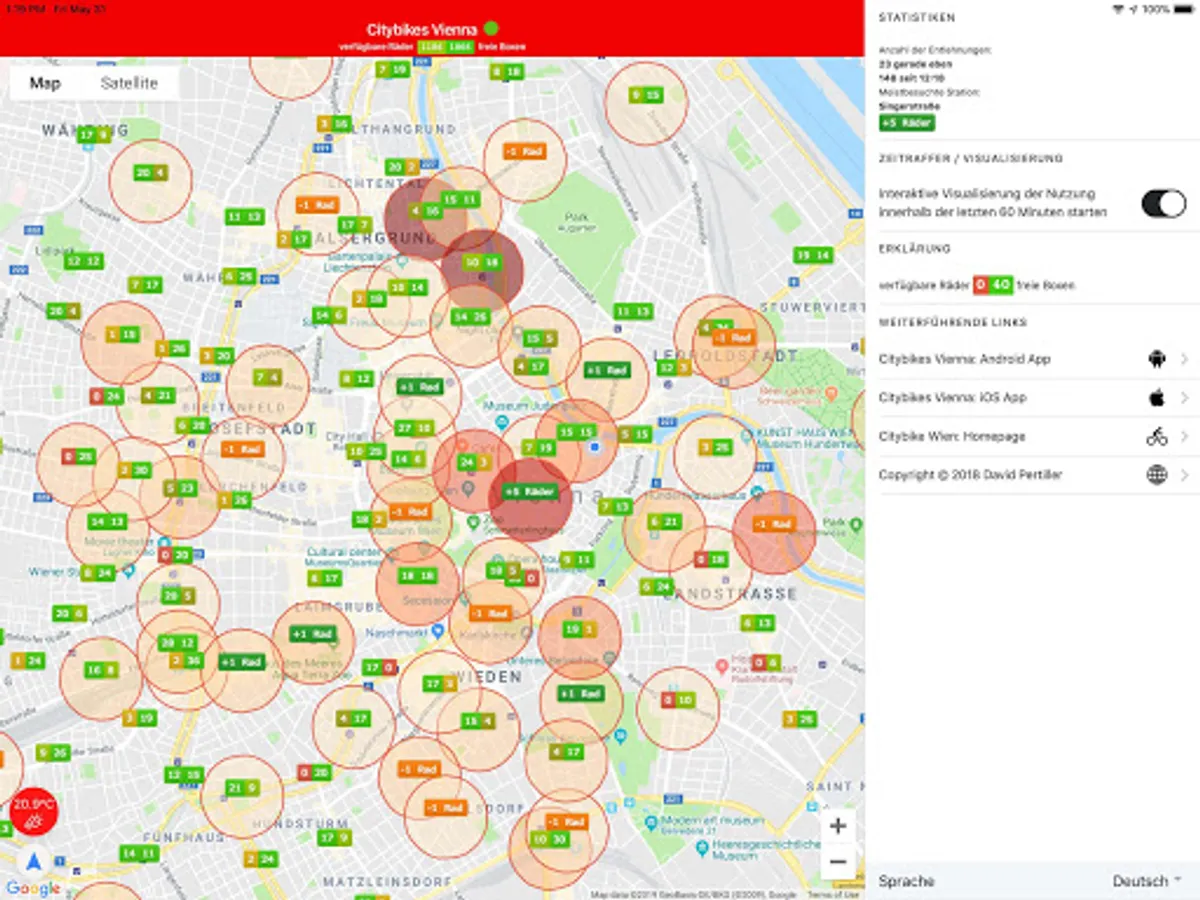Open Citybikes Vienna: Android App link
Image resolution: width=1200 pixels, height=900 pixels.
[1033, 359]
